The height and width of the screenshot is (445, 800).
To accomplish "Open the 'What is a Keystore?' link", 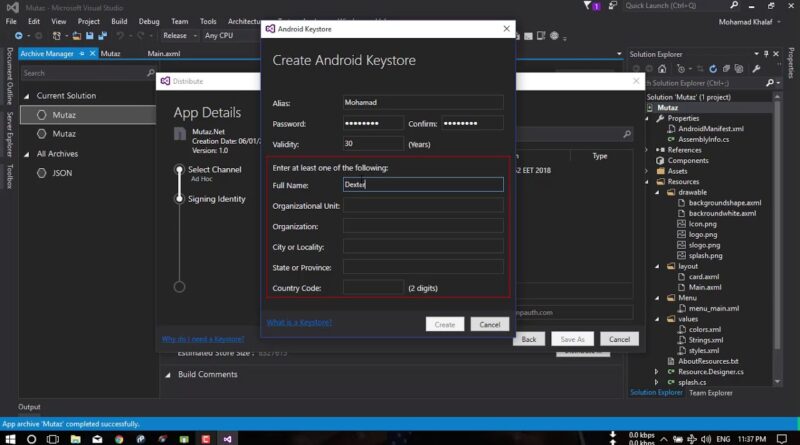I will click(x=299, y=323).
